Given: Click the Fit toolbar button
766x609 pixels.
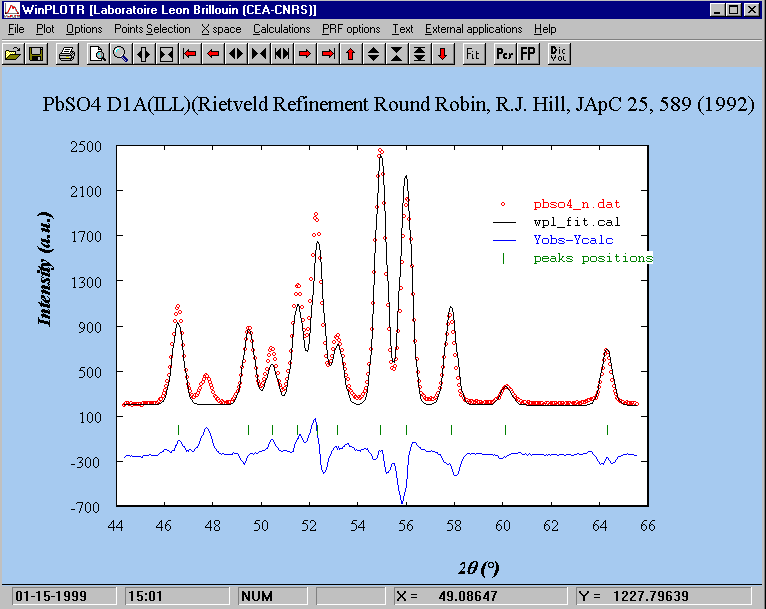Looking at the screenshot, I should pos(473,53).
